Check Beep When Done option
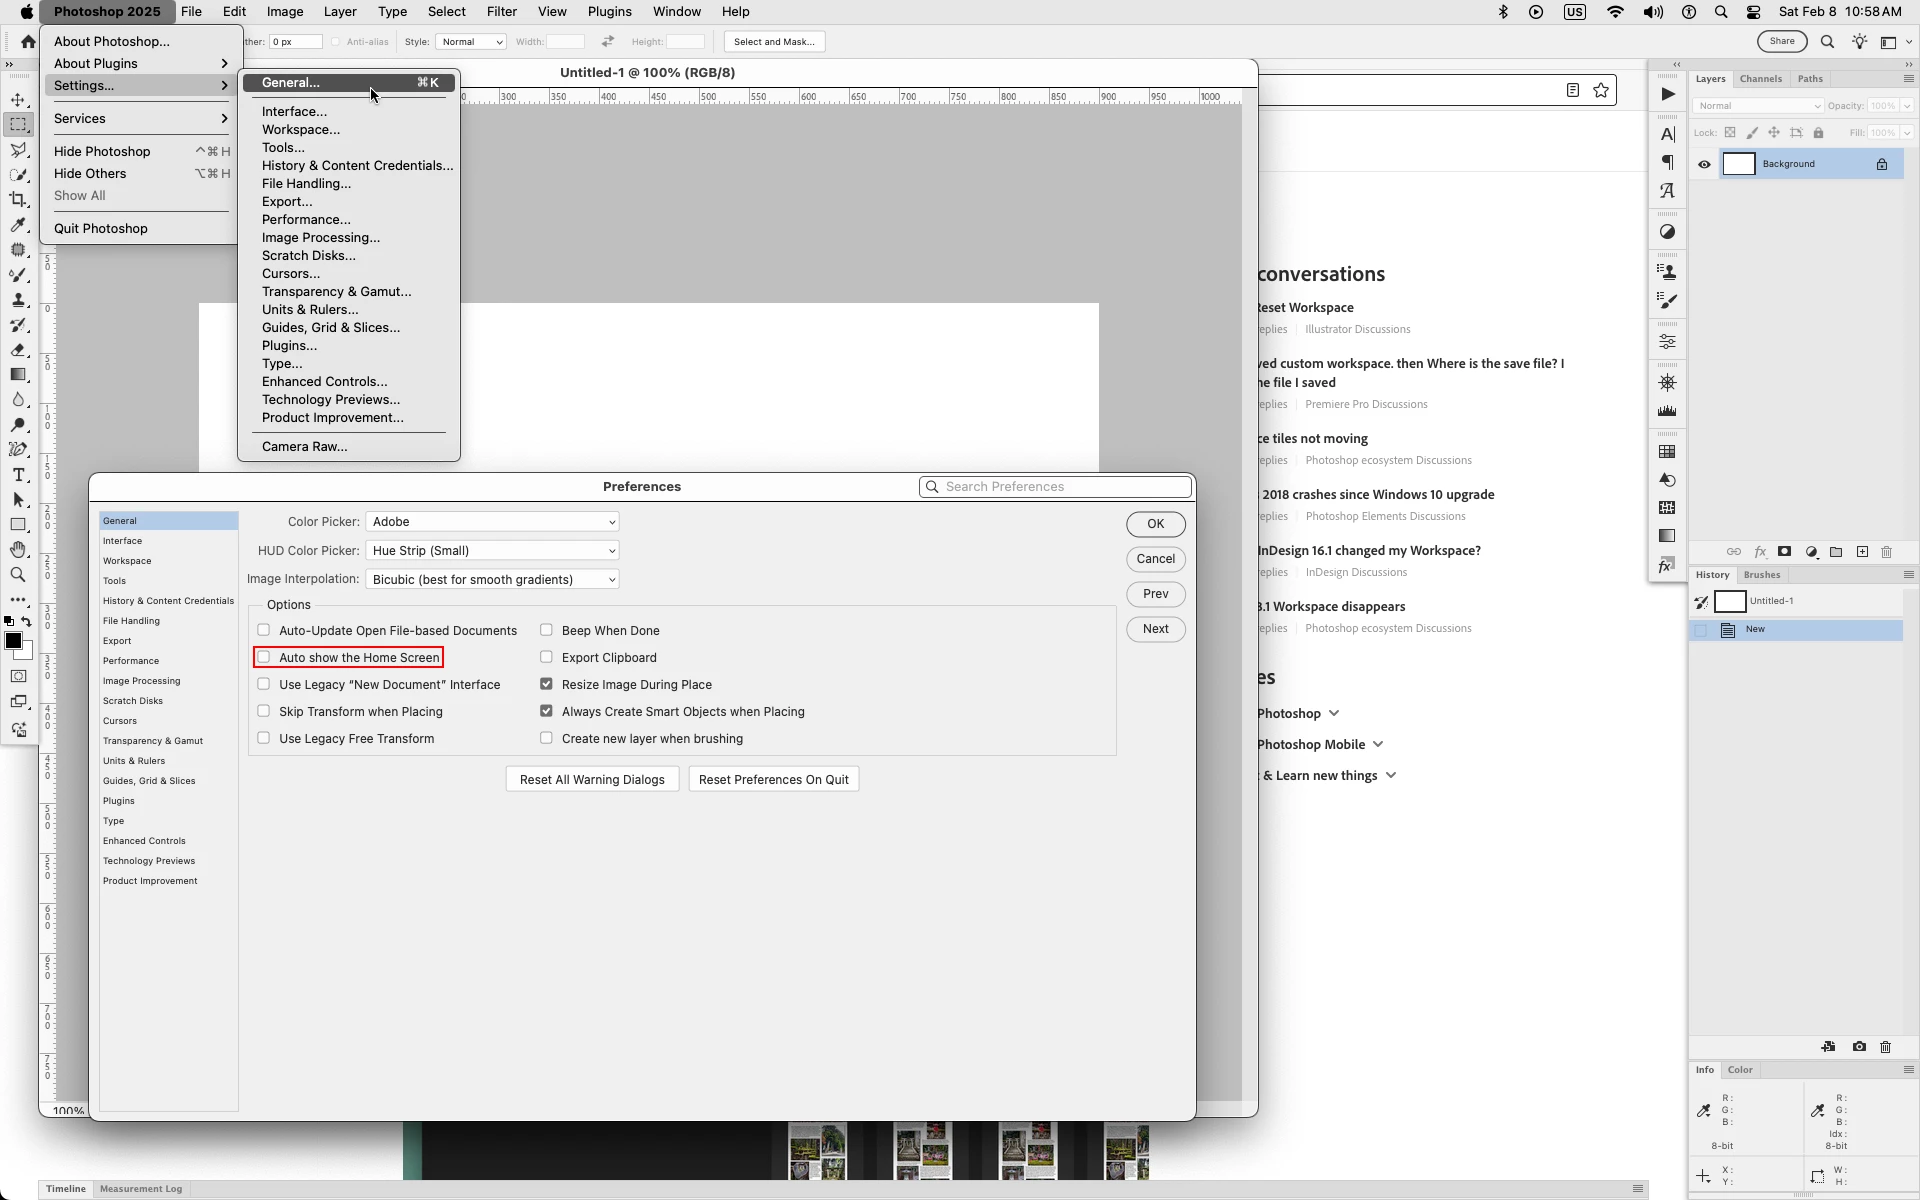 [x=546, y=630]
